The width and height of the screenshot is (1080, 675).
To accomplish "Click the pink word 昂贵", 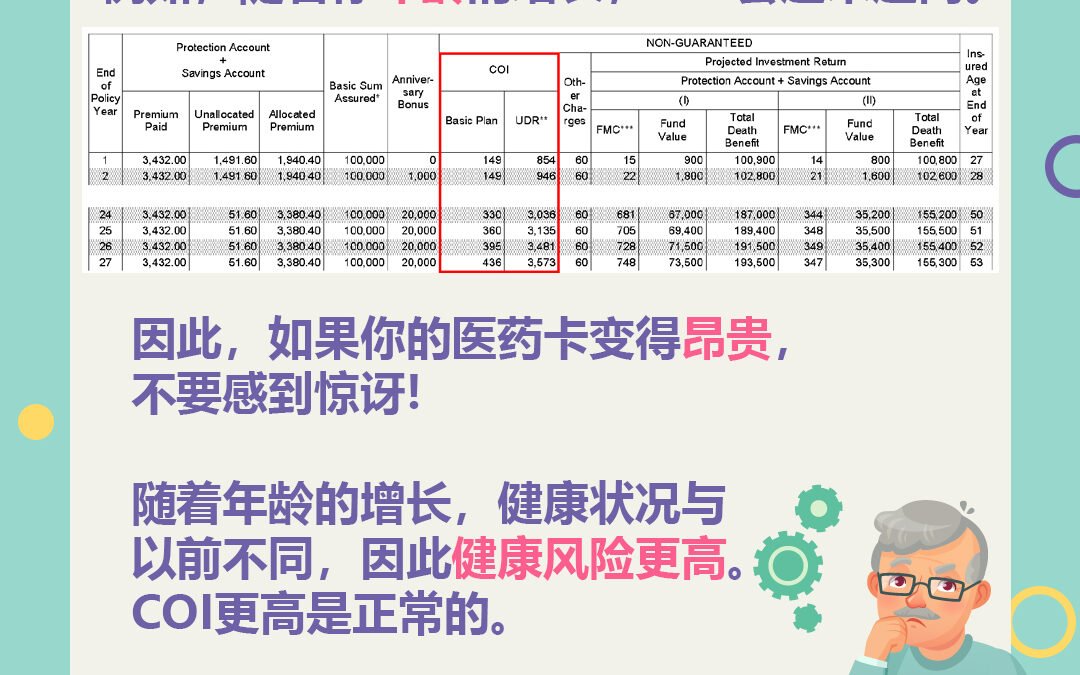I will 726,341.
